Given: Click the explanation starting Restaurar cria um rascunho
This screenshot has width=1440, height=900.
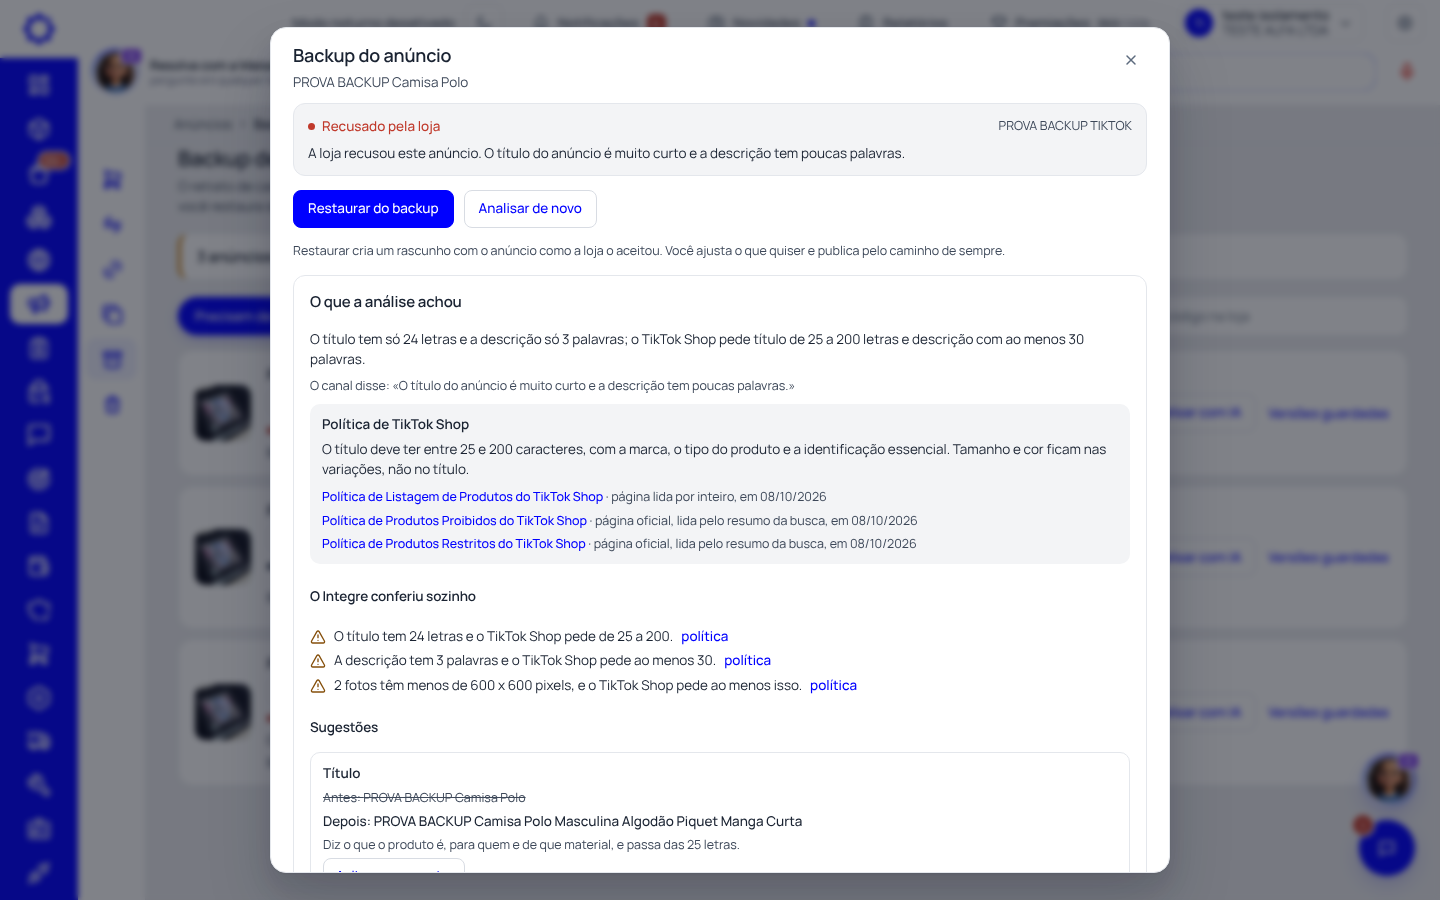Looking at the screenshot, I should click(x=649, y=251).
